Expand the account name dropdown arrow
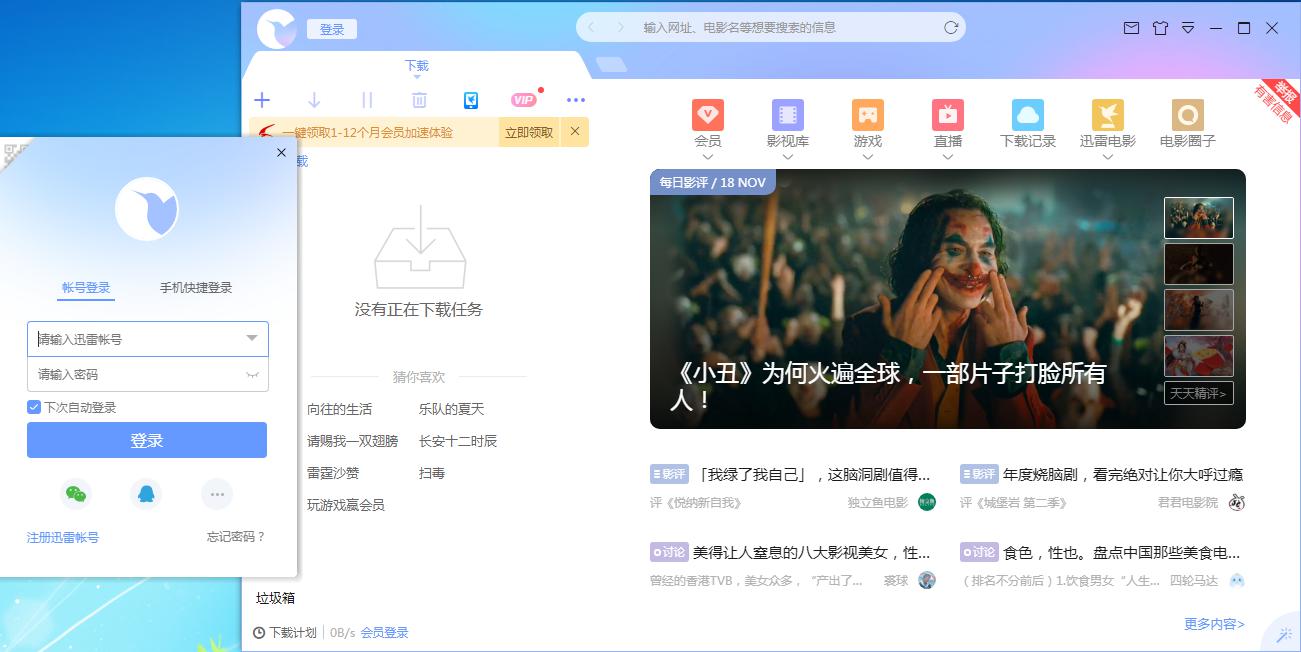This screenshot has width=1301, height=652. pyautogui.click(x=252, y=339)
